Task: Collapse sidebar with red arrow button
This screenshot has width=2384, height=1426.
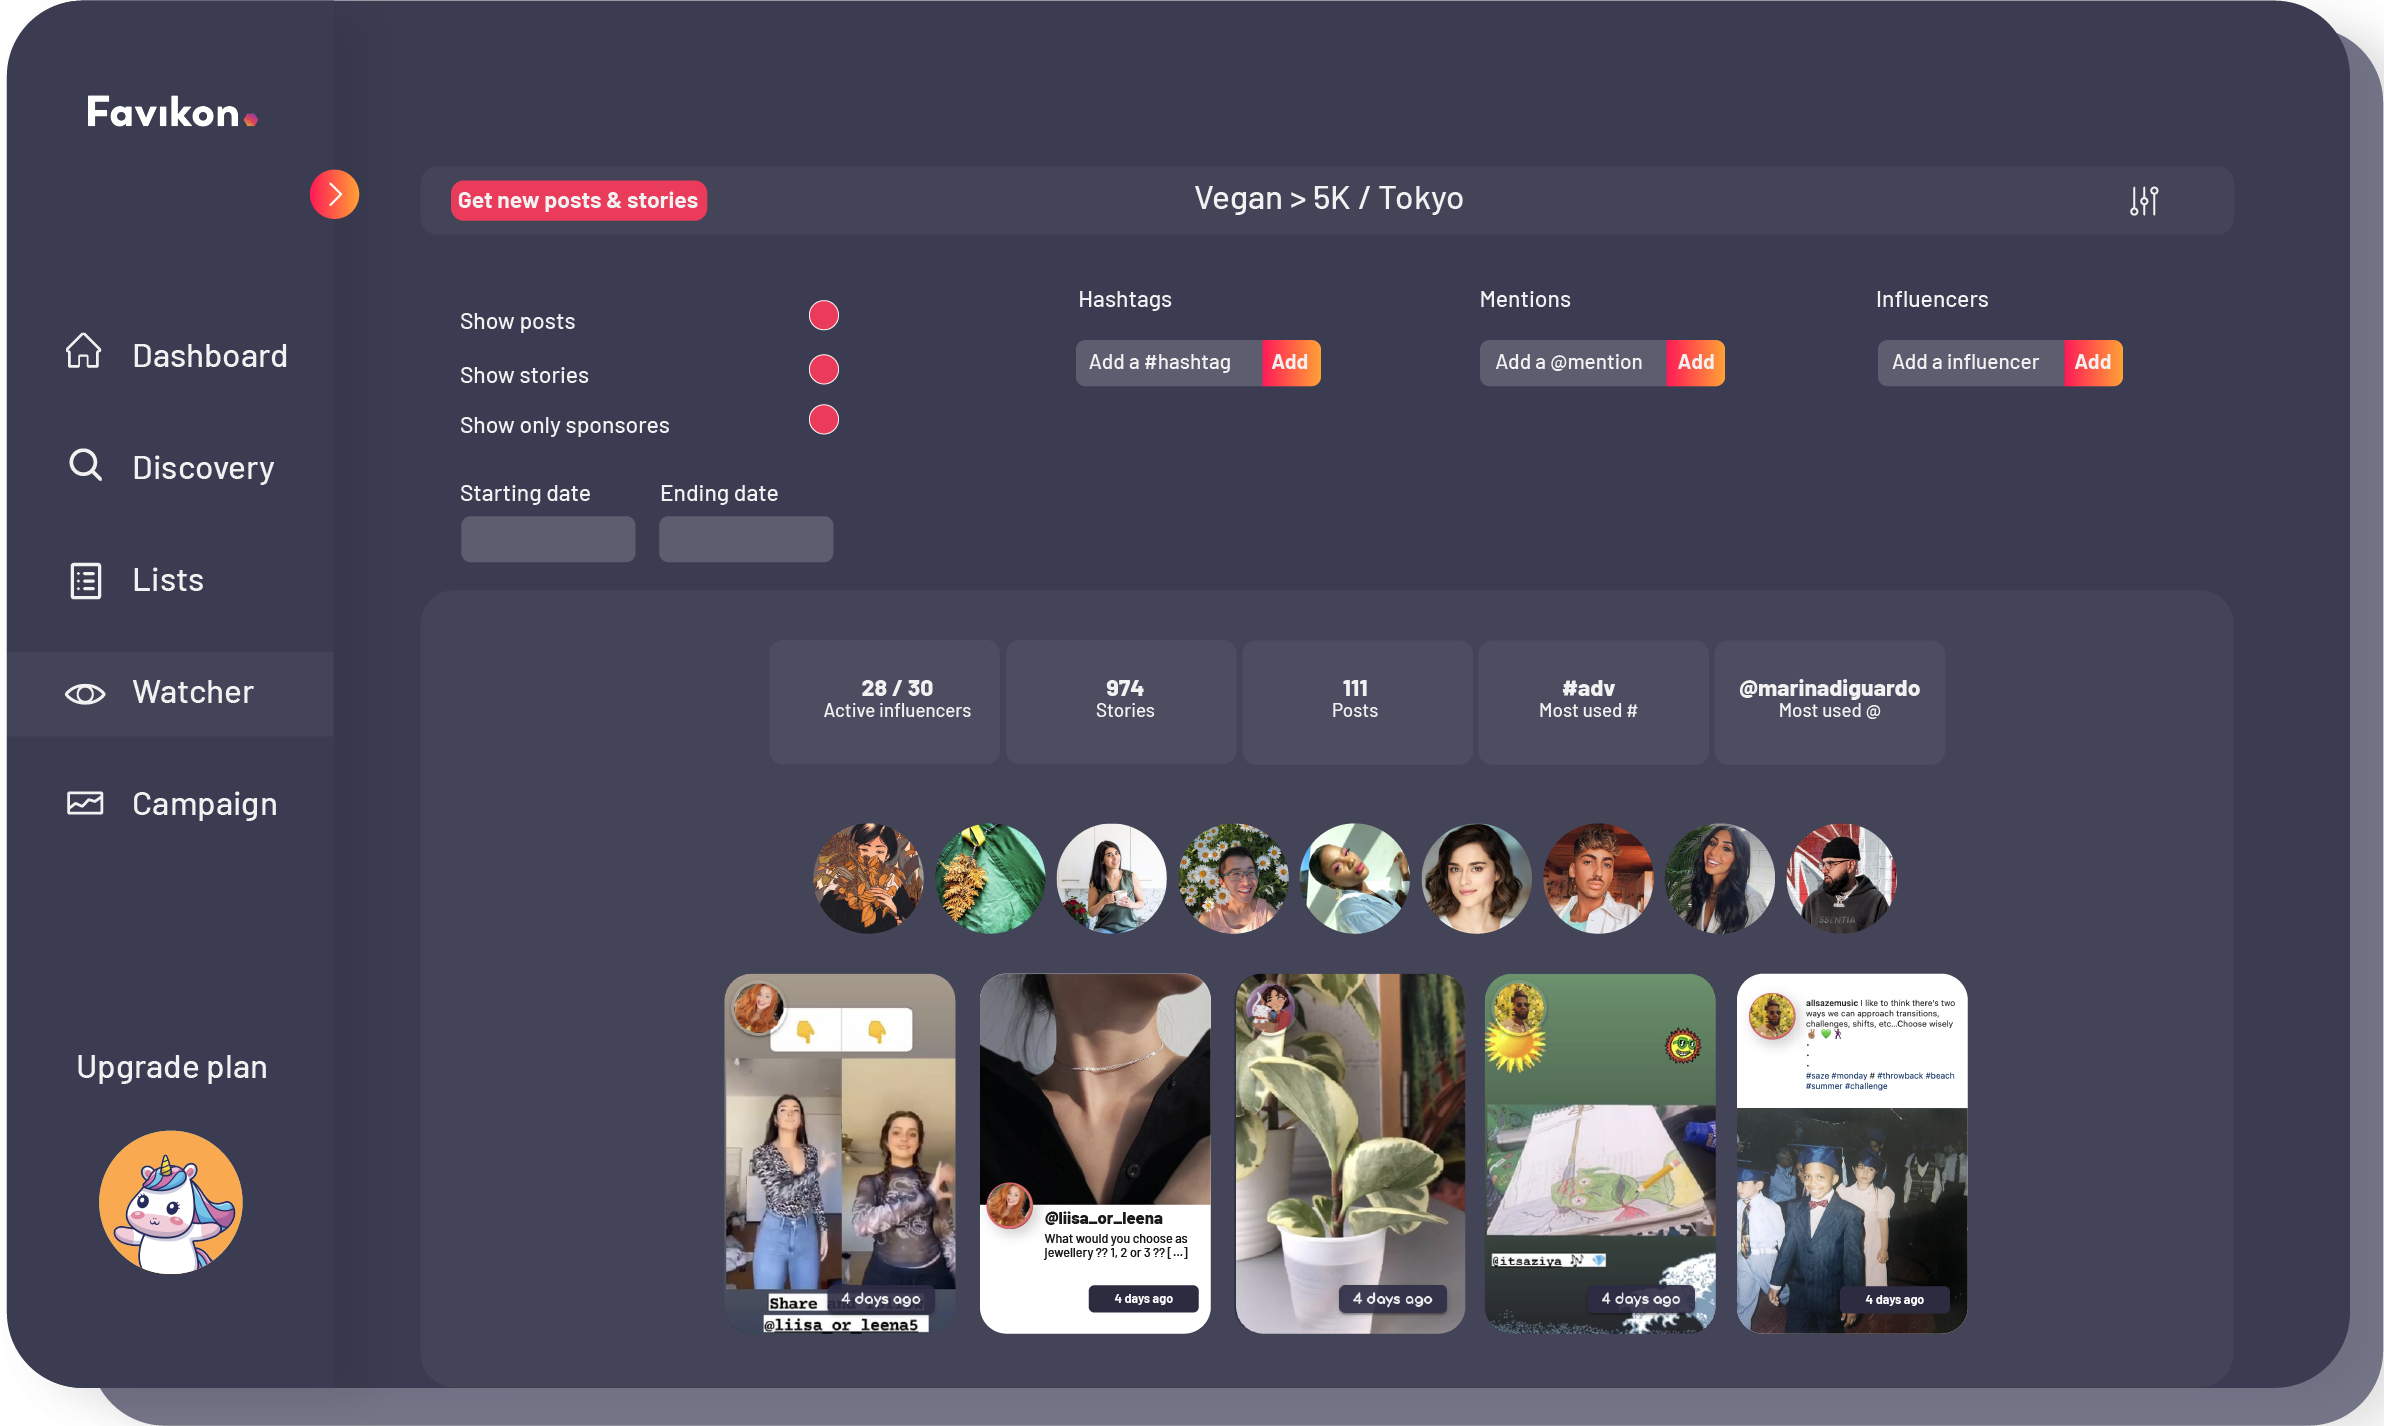Action: tap(334, 195)
